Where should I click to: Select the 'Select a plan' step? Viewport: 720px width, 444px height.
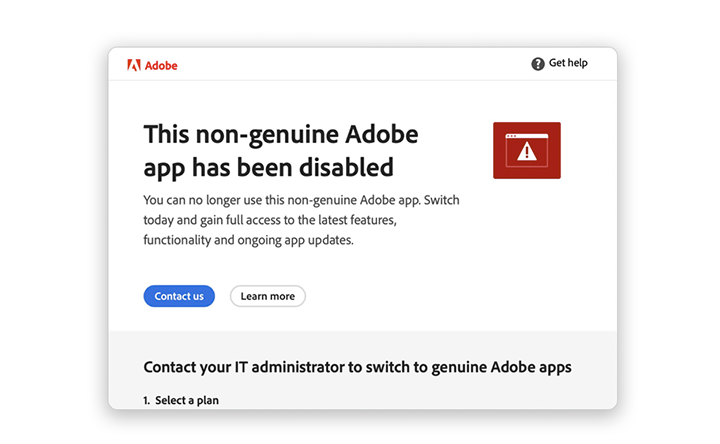[x=187, y=400]
